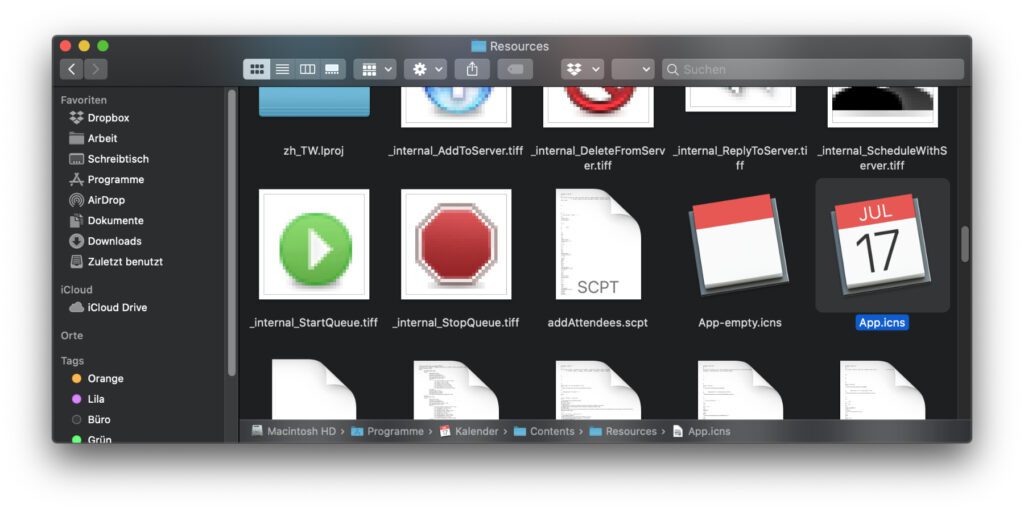
Task: Click the Share toolbar button
Action: click(x=472, y=69)
